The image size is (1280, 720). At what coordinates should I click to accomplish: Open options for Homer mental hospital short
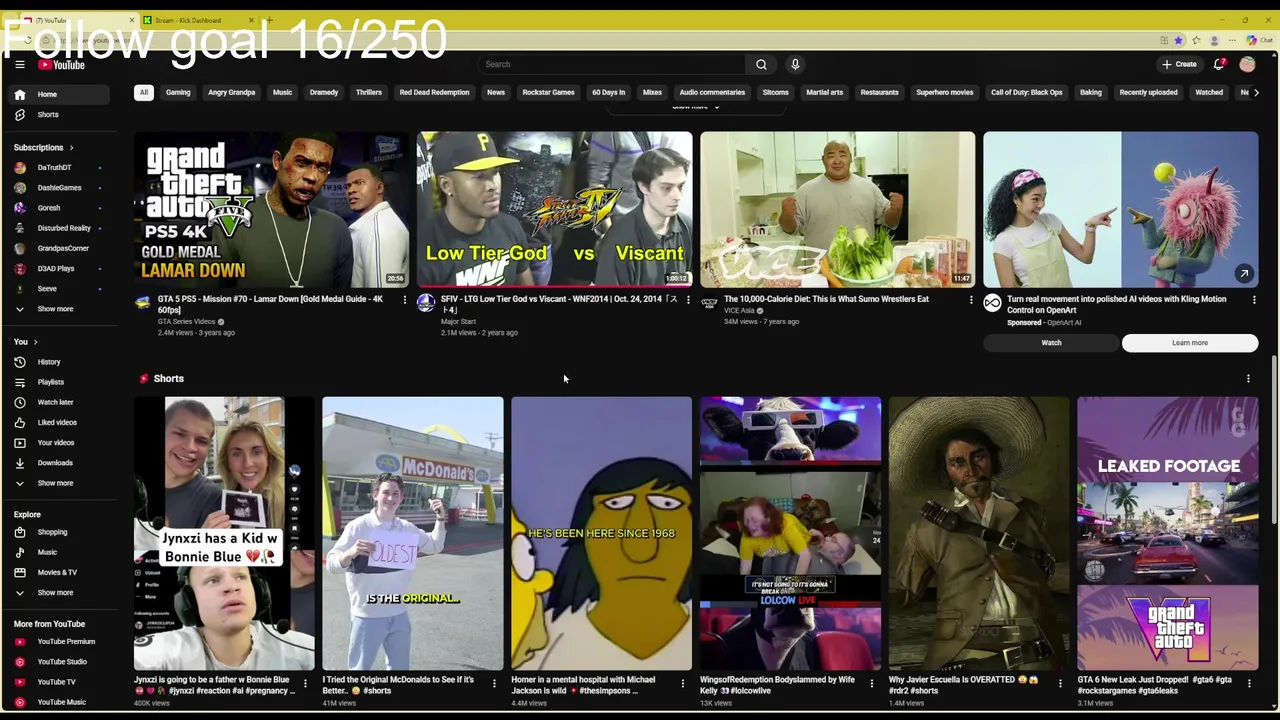coord(682,684)
